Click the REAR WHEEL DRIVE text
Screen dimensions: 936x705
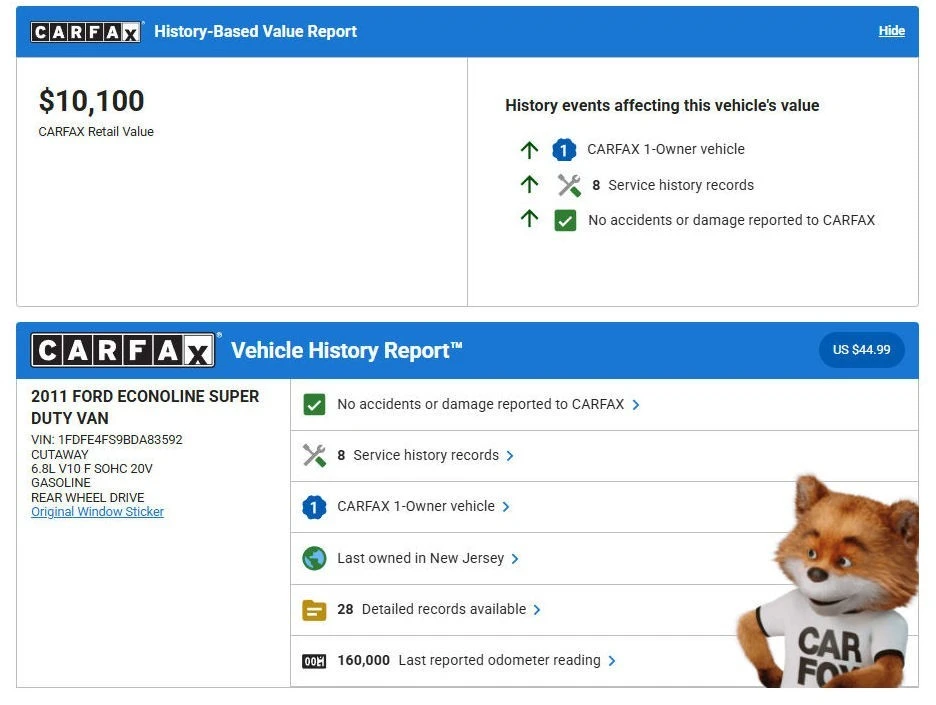tap(88, 497)
